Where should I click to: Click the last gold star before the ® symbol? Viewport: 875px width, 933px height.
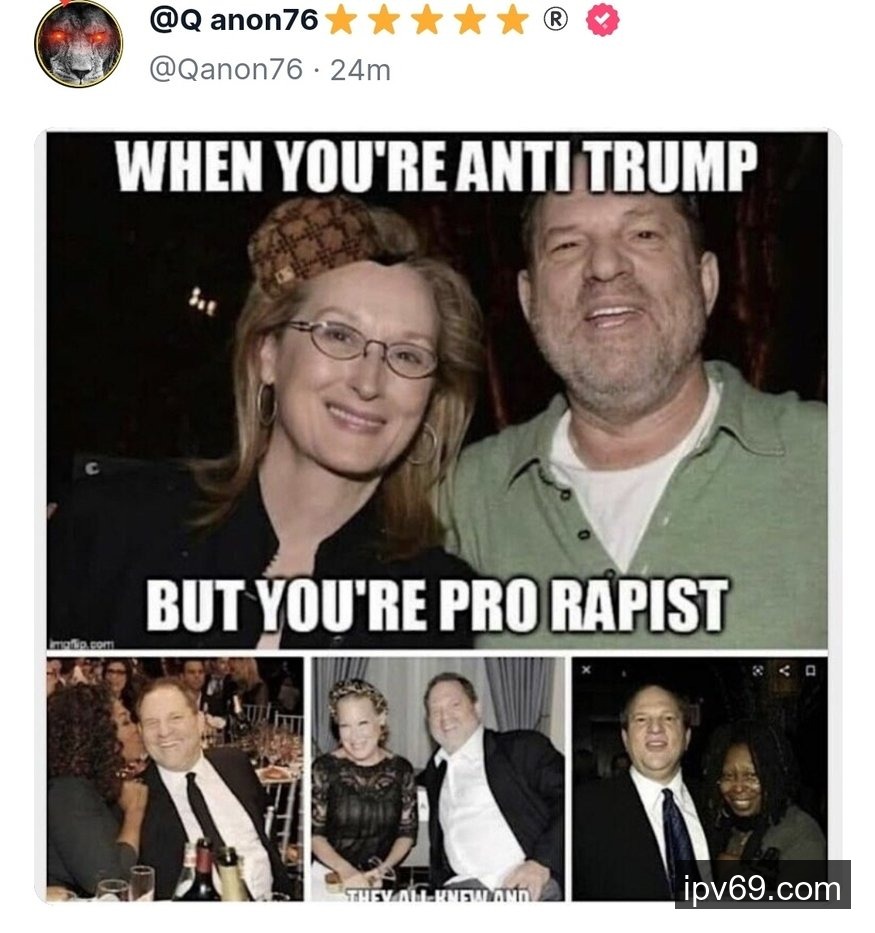(512, 20)
